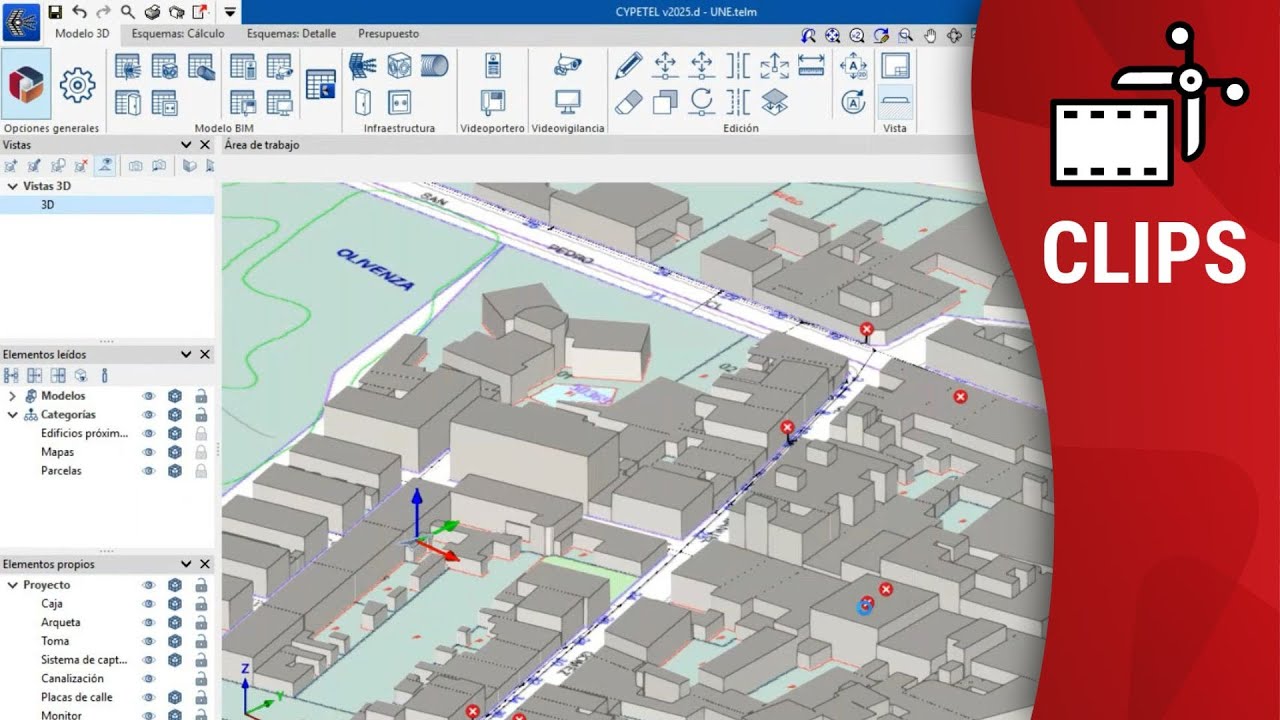Collapse the Elementos leídos panel chevron
Screen dimensions: 1280x720
[186, 355]
